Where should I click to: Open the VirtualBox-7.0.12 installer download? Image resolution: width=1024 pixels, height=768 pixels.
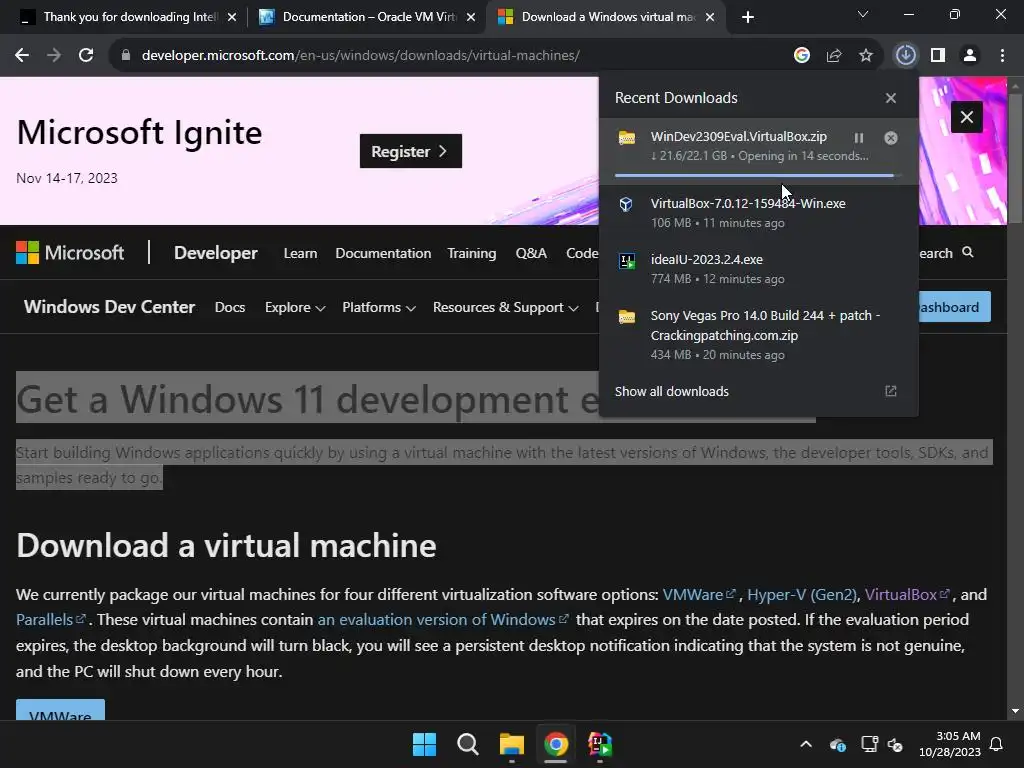[x=758, y=213]
